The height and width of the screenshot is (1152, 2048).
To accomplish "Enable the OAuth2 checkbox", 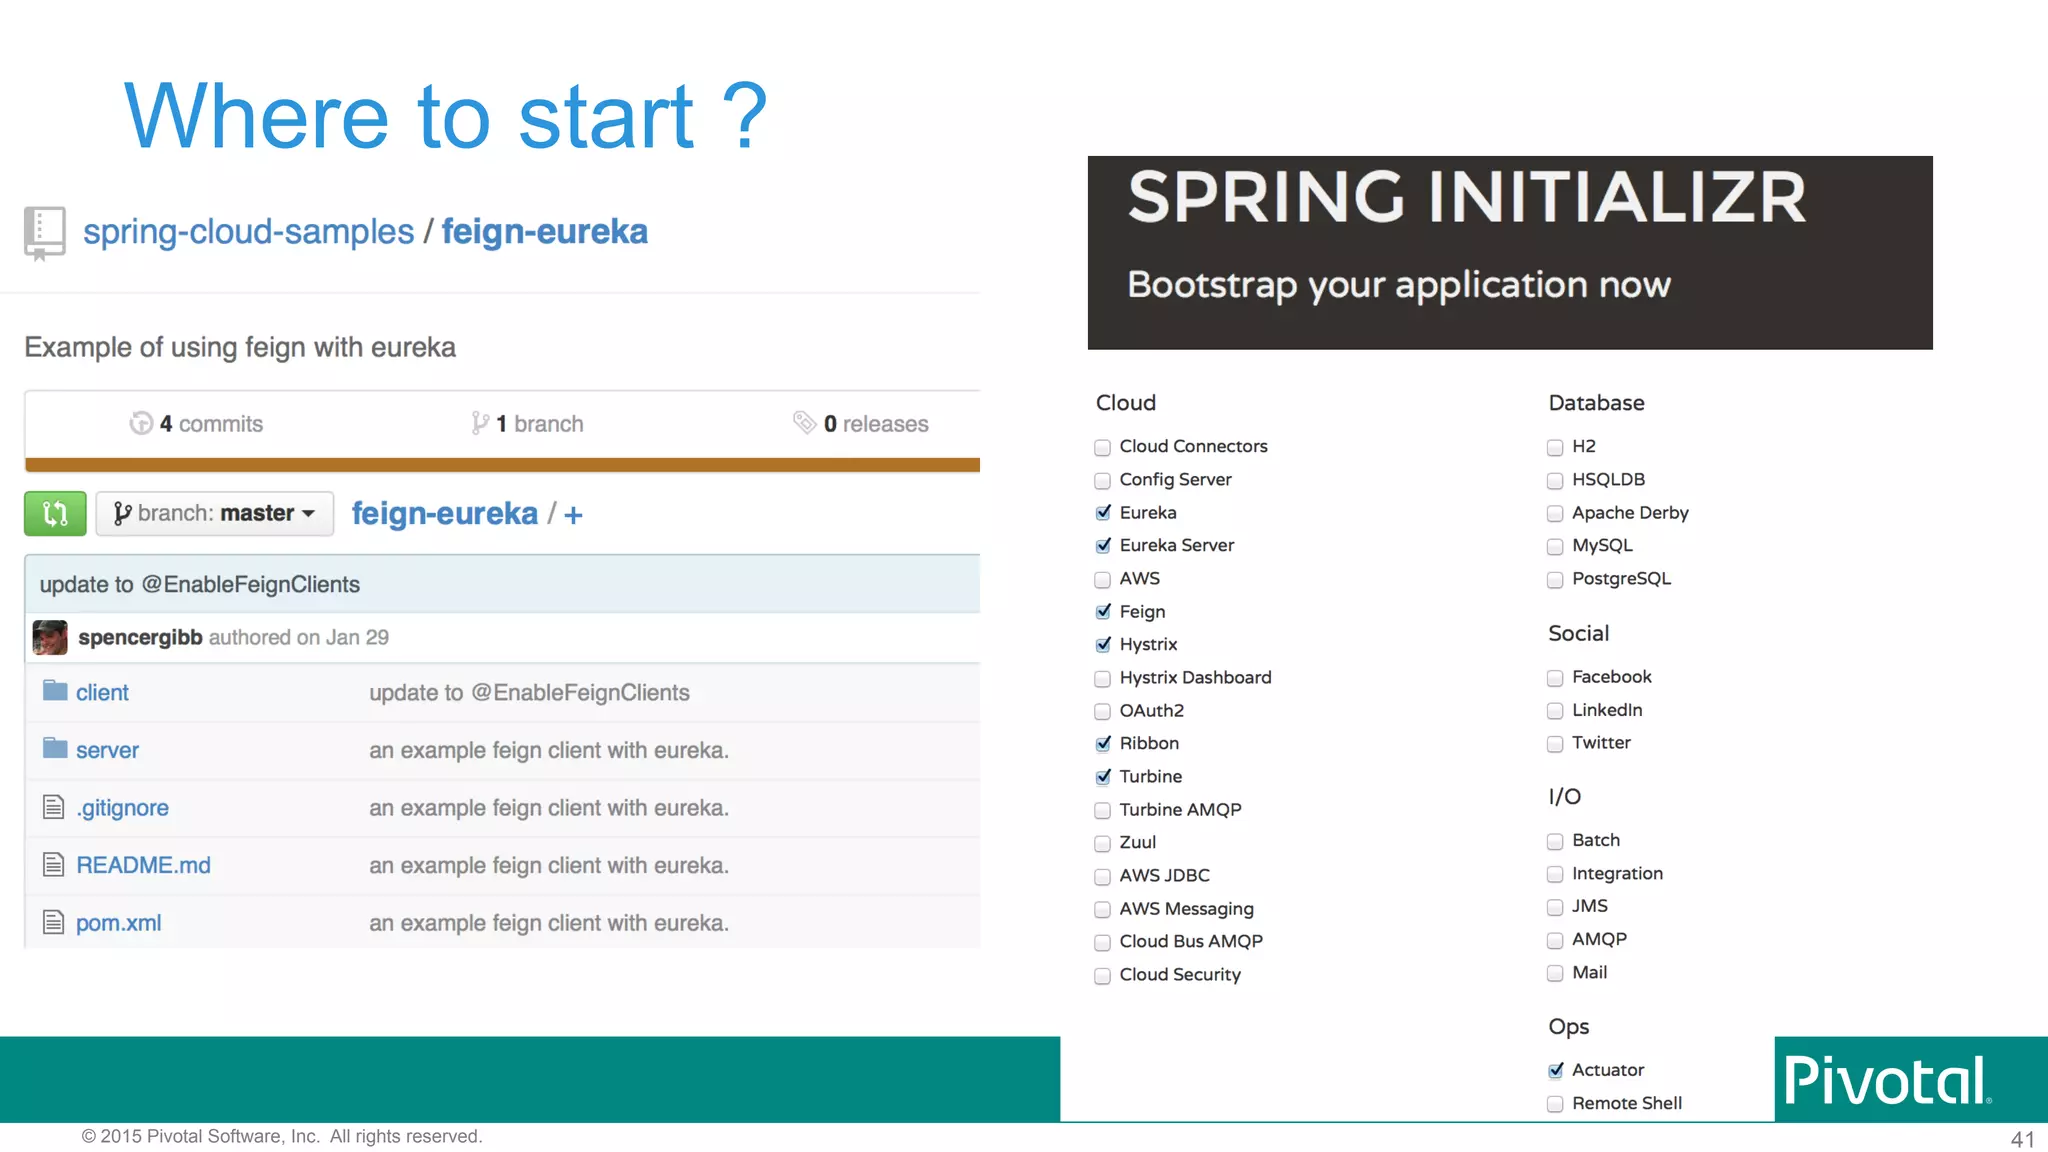I will click(x=1102, y=711).
